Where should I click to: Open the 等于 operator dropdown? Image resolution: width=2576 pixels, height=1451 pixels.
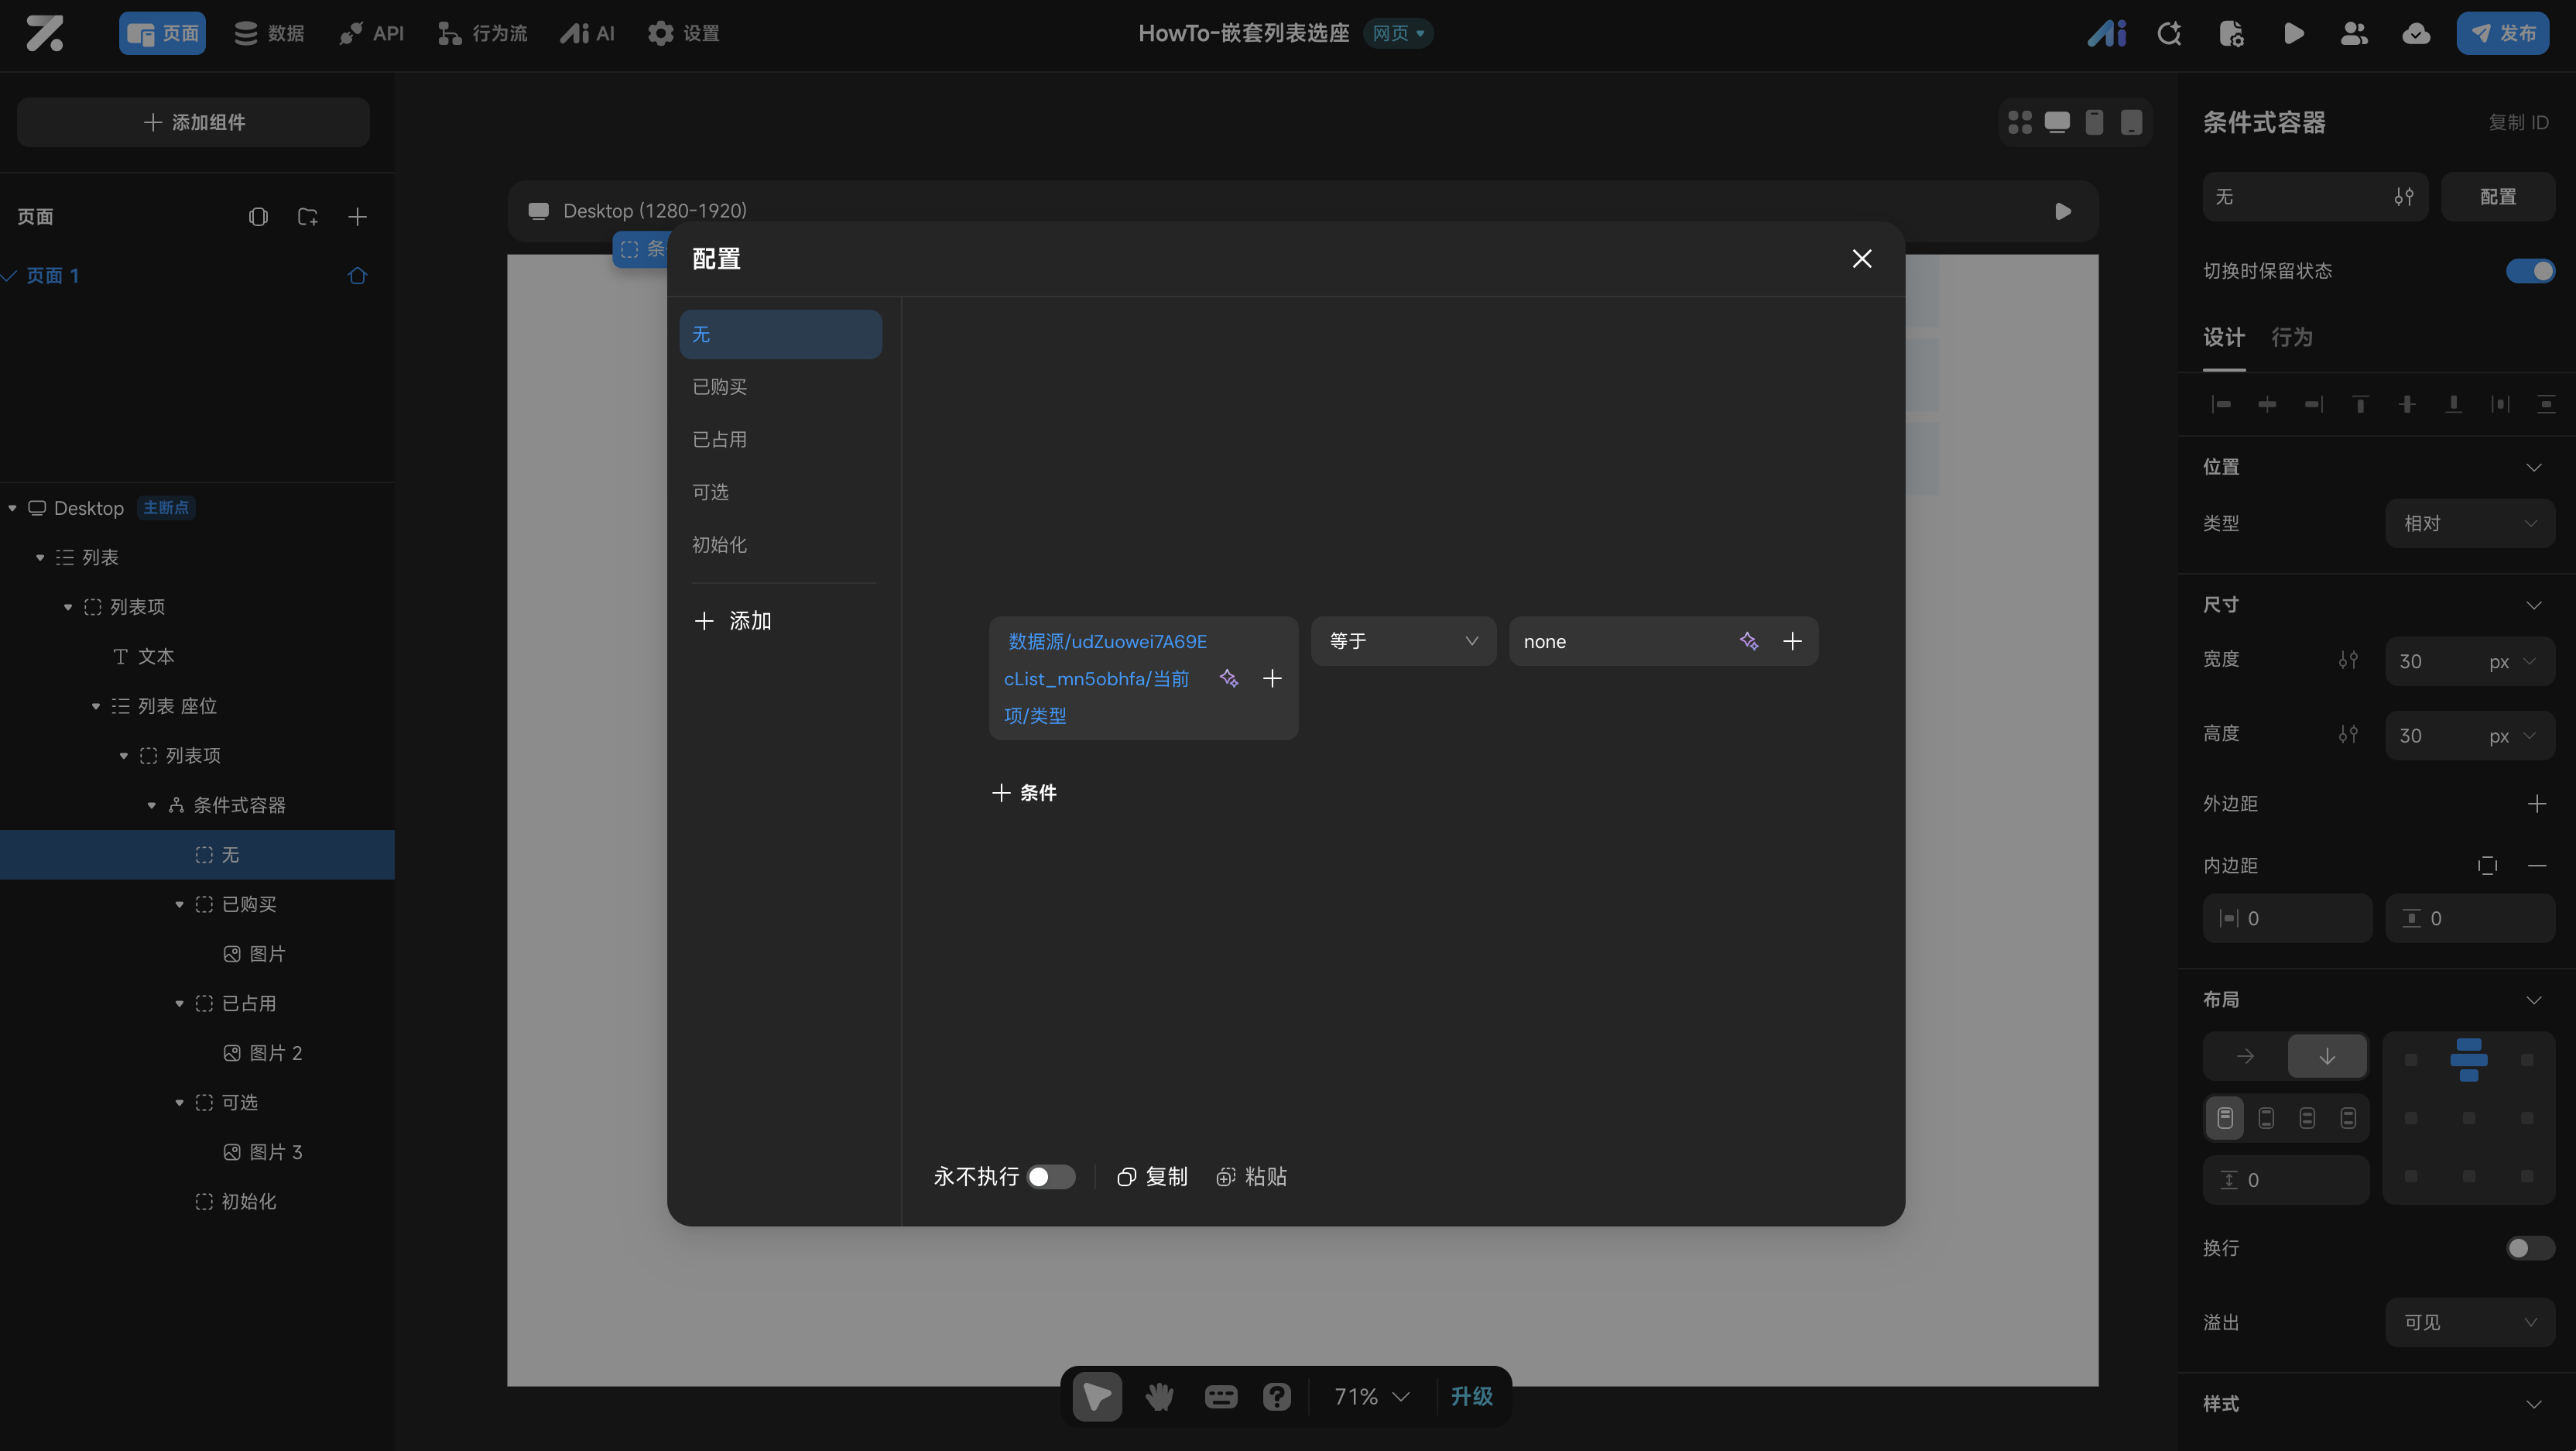[1402, 641]
